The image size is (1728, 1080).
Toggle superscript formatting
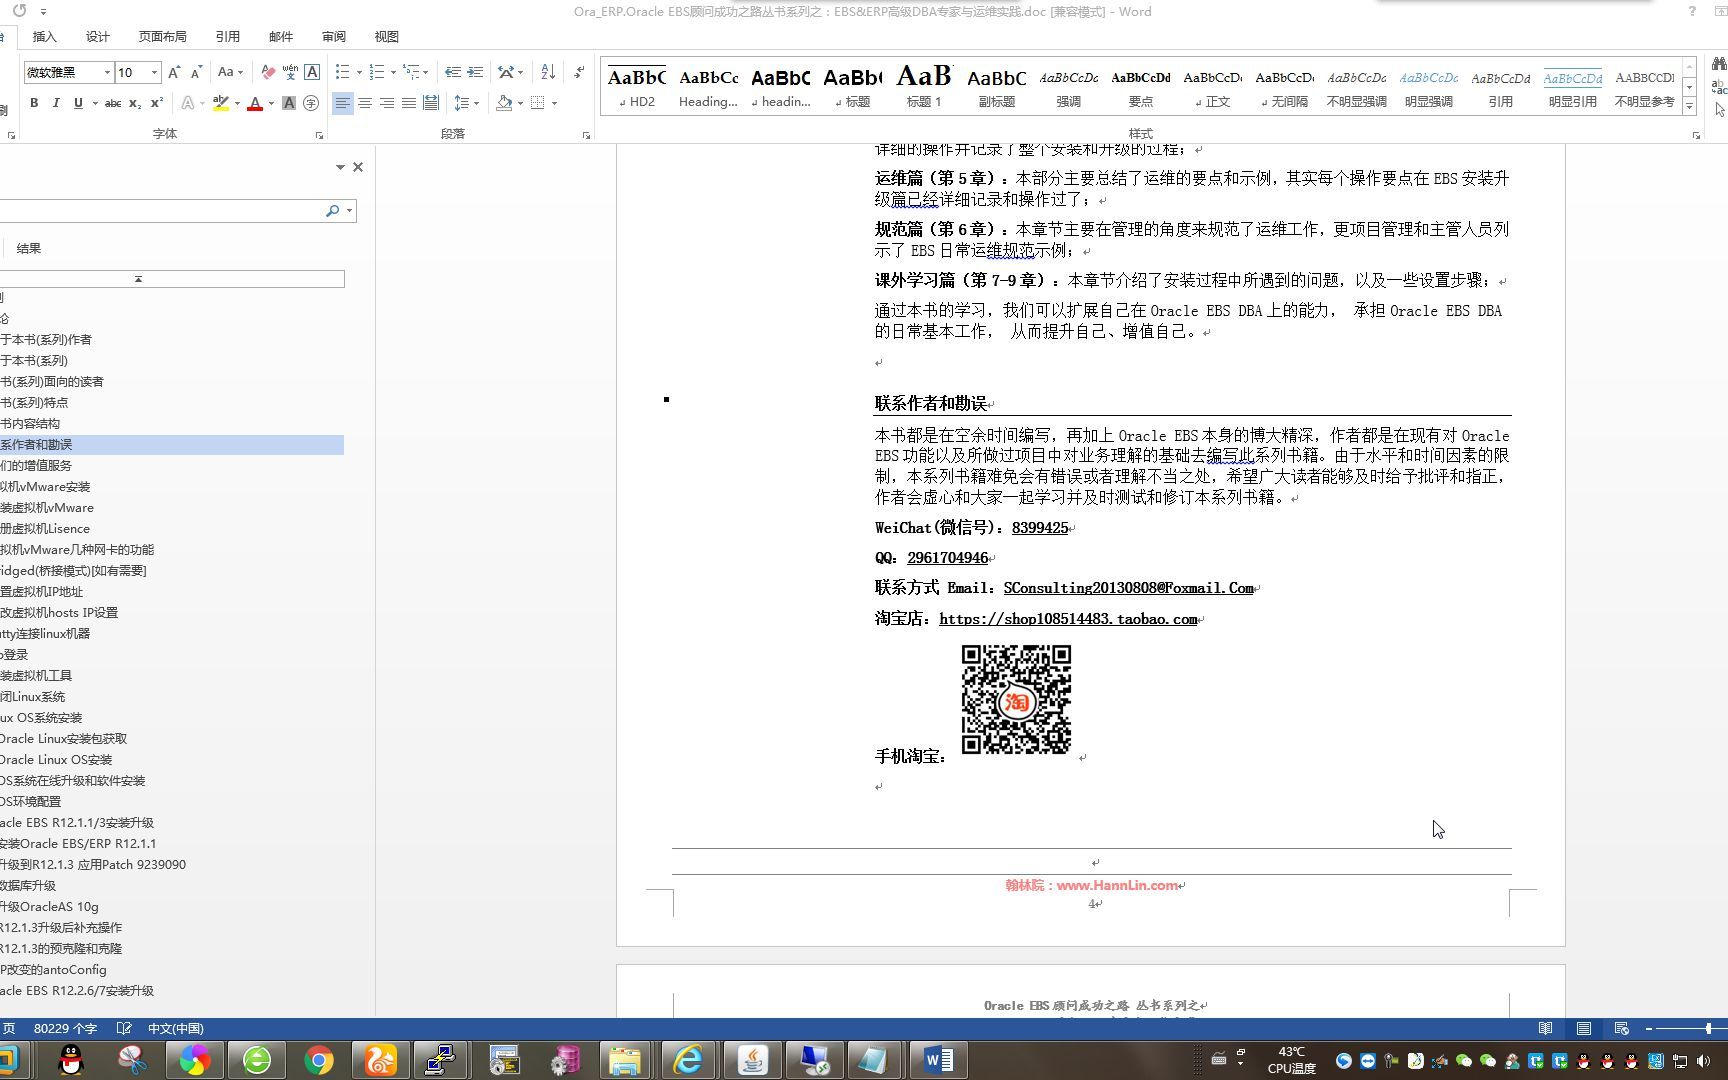pyautogui.click(x=157, y=103)
